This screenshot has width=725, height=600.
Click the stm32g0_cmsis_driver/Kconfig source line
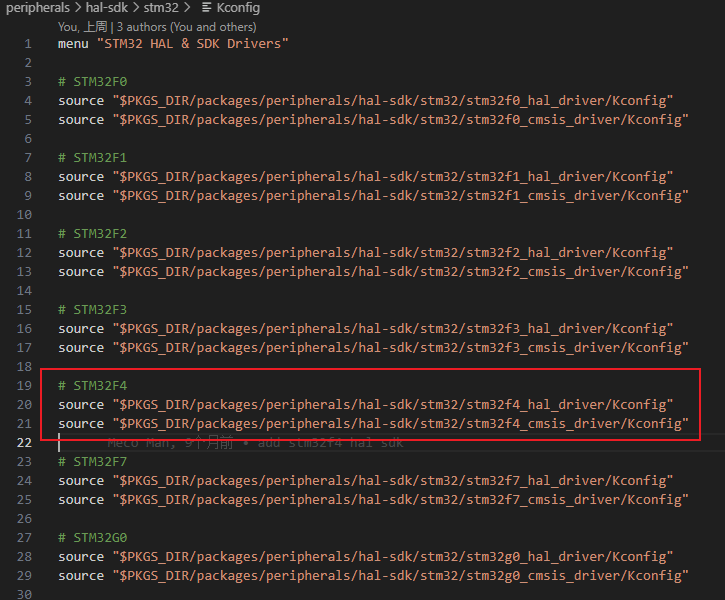click(x=373, y=576)
